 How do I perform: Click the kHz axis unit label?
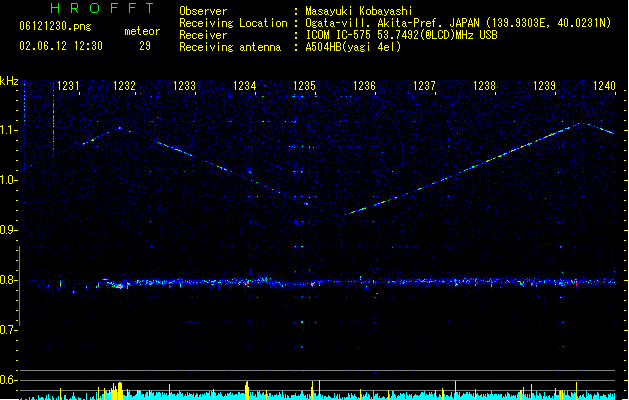click(9, 81)
